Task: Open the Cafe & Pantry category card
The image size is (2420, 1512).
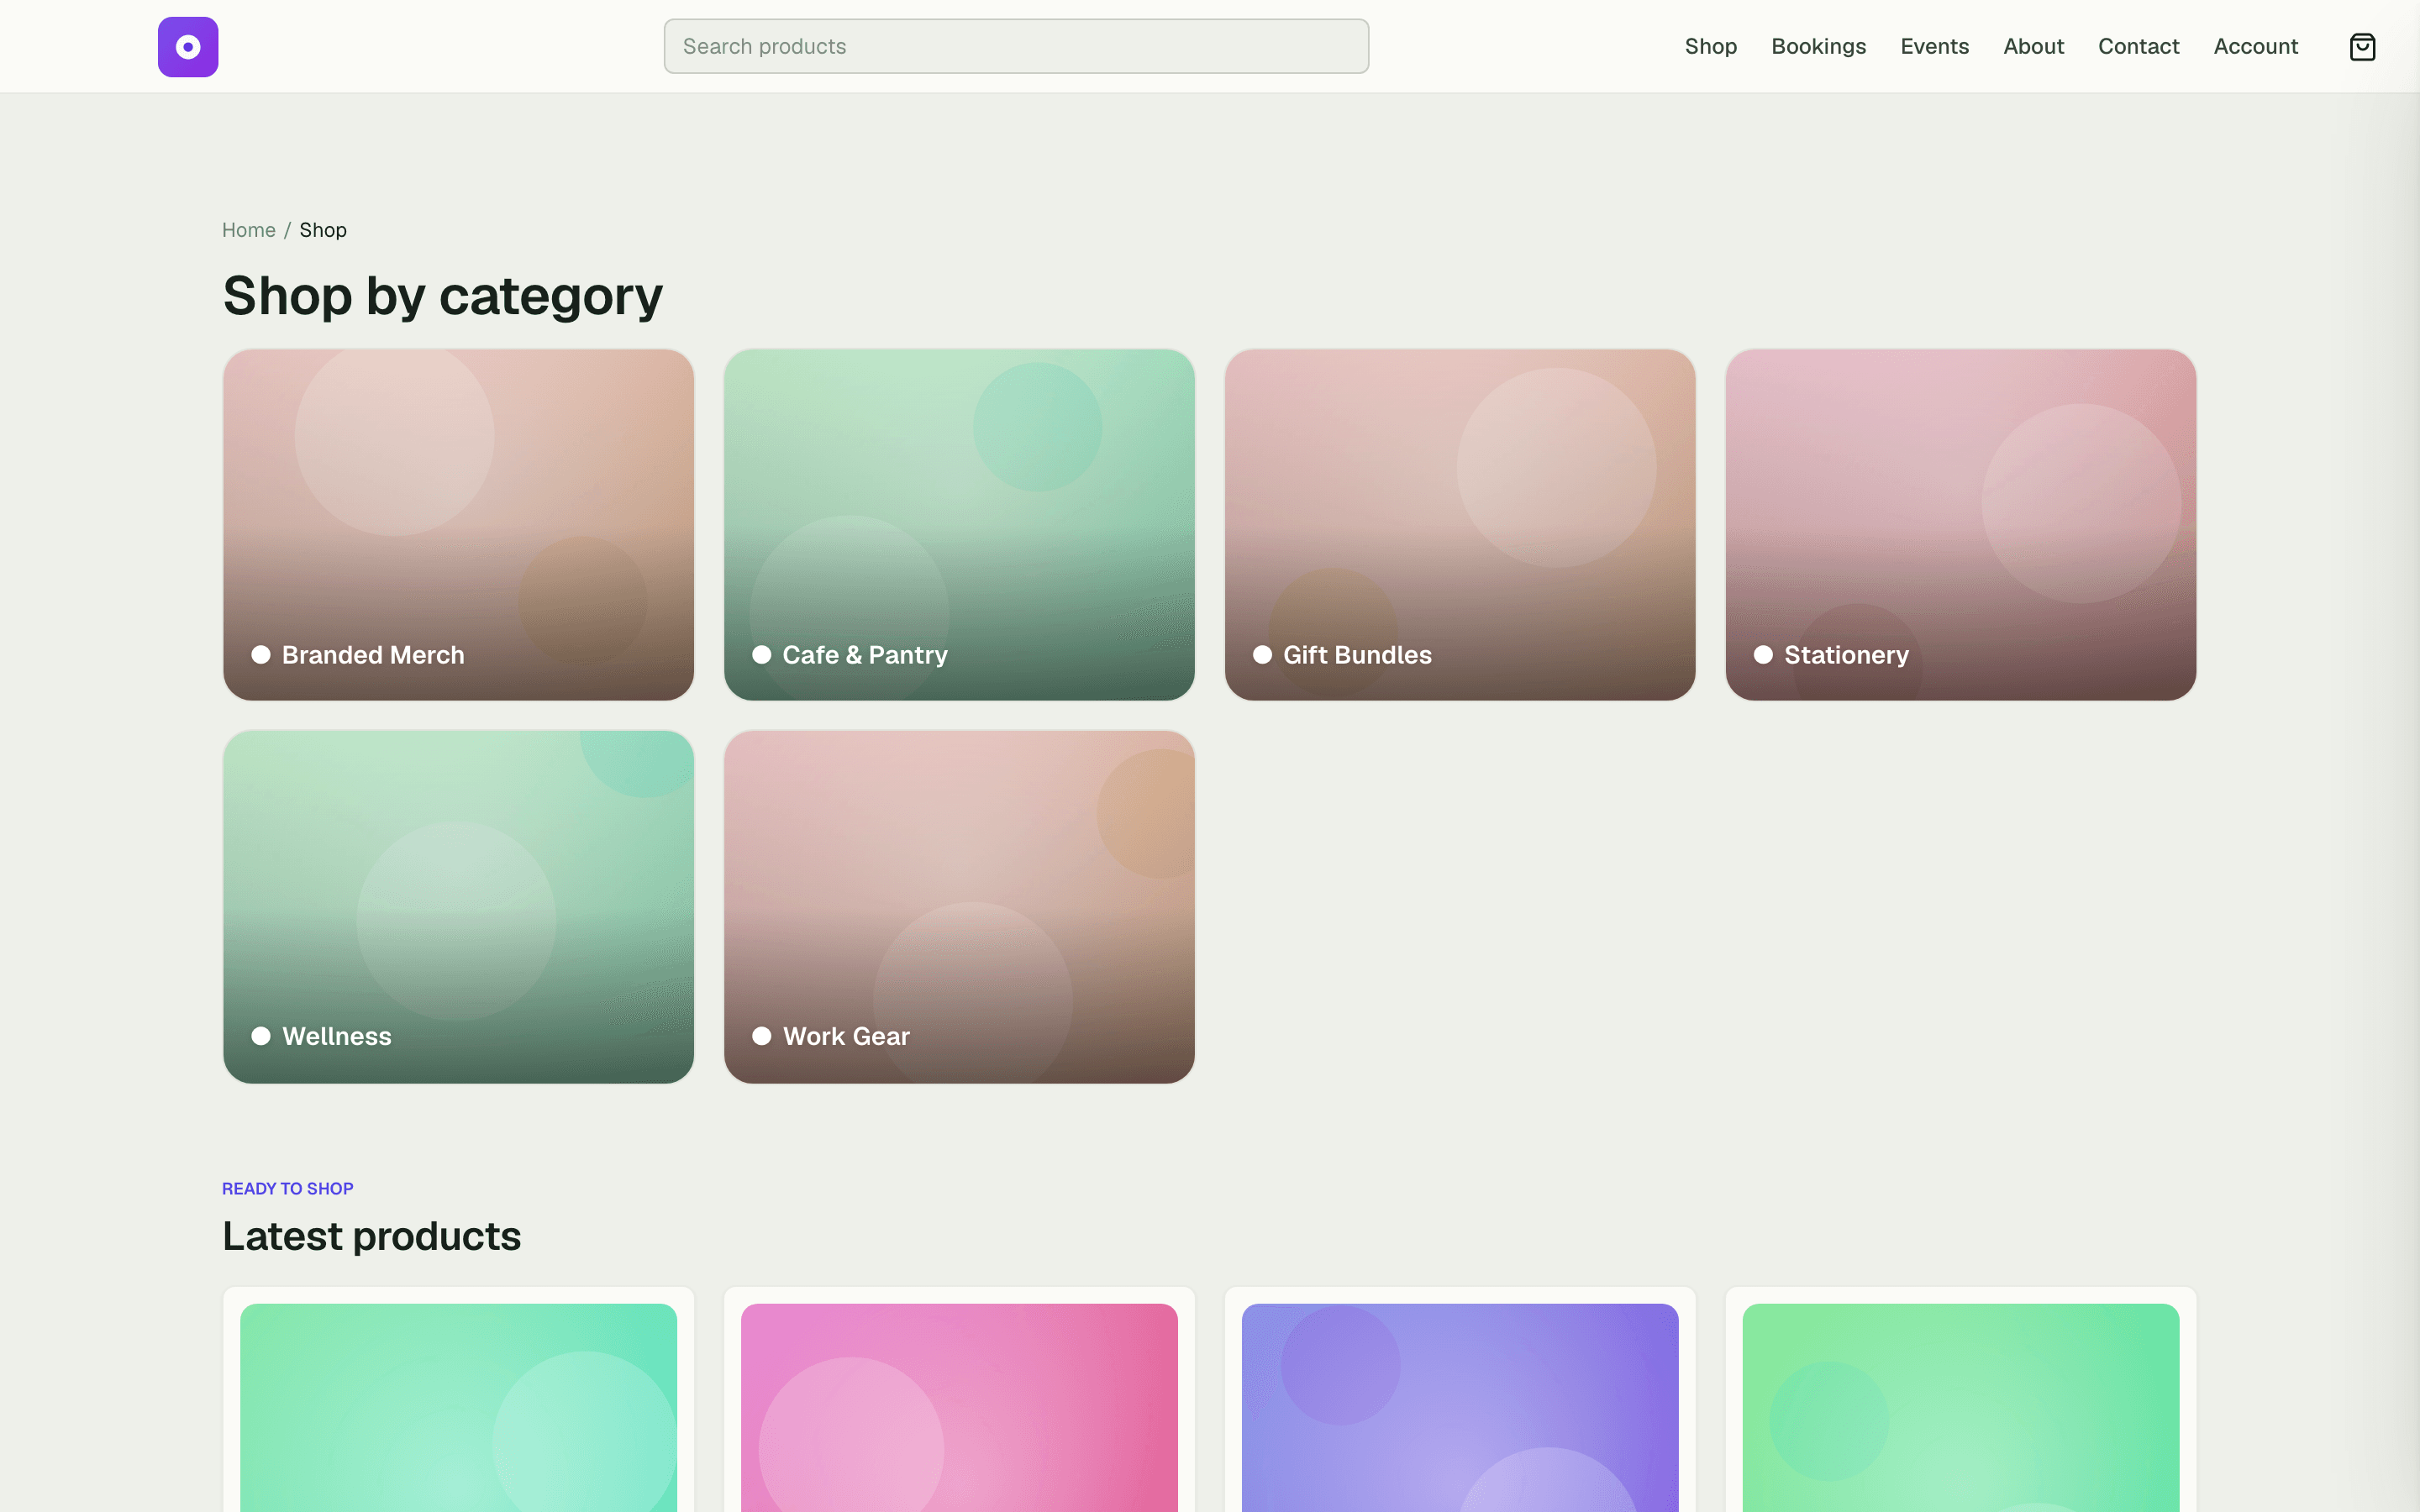Action: (959, 525)
